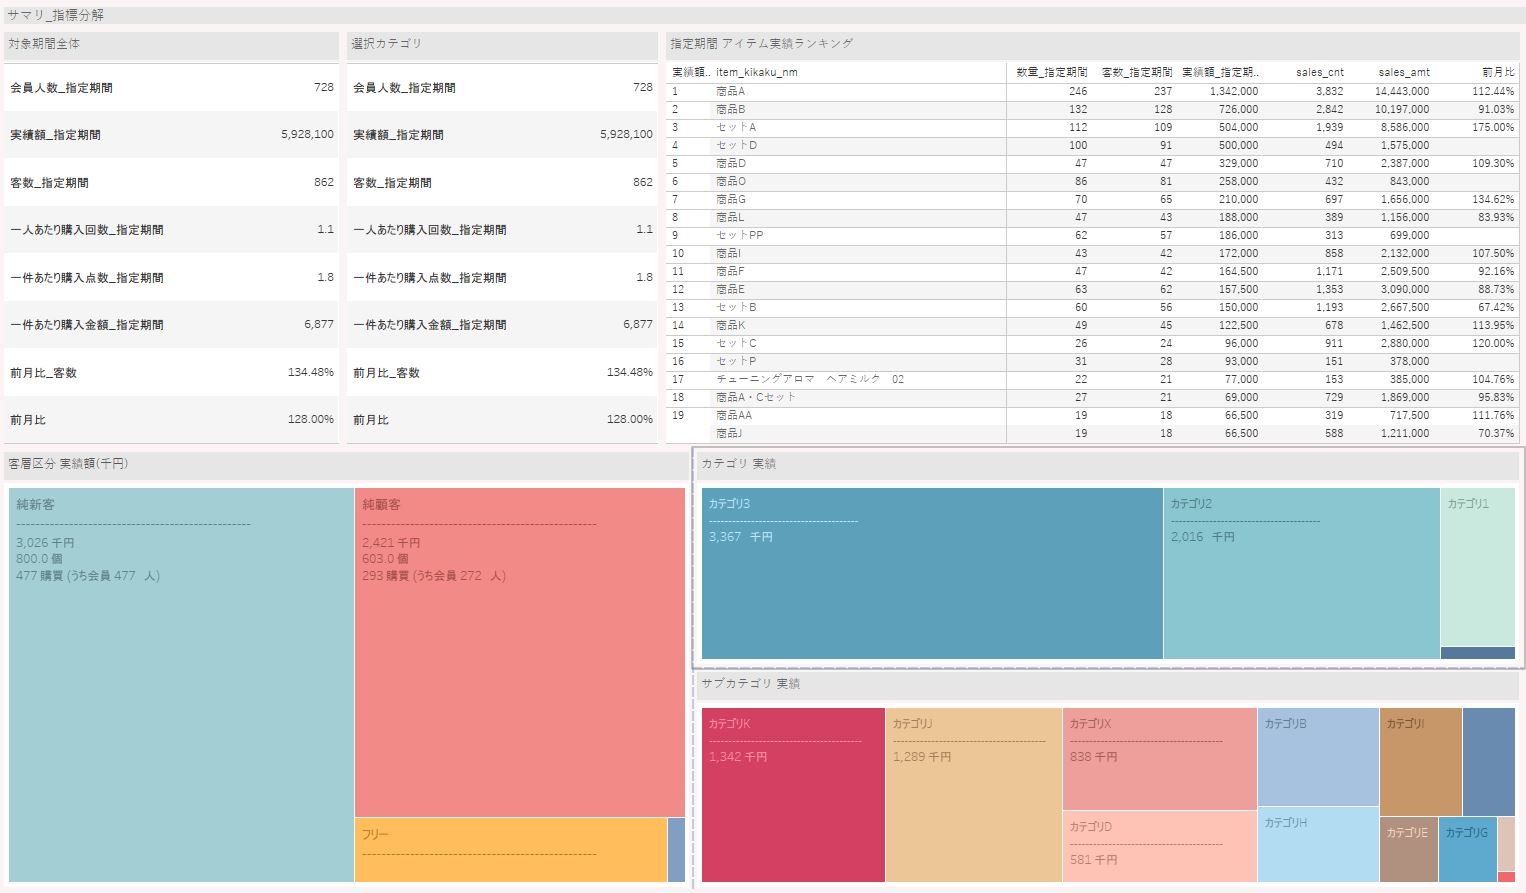Select the セットA row label
Image resolution: width=1526 pixels, height=893 pixels.
pos(736,127)
